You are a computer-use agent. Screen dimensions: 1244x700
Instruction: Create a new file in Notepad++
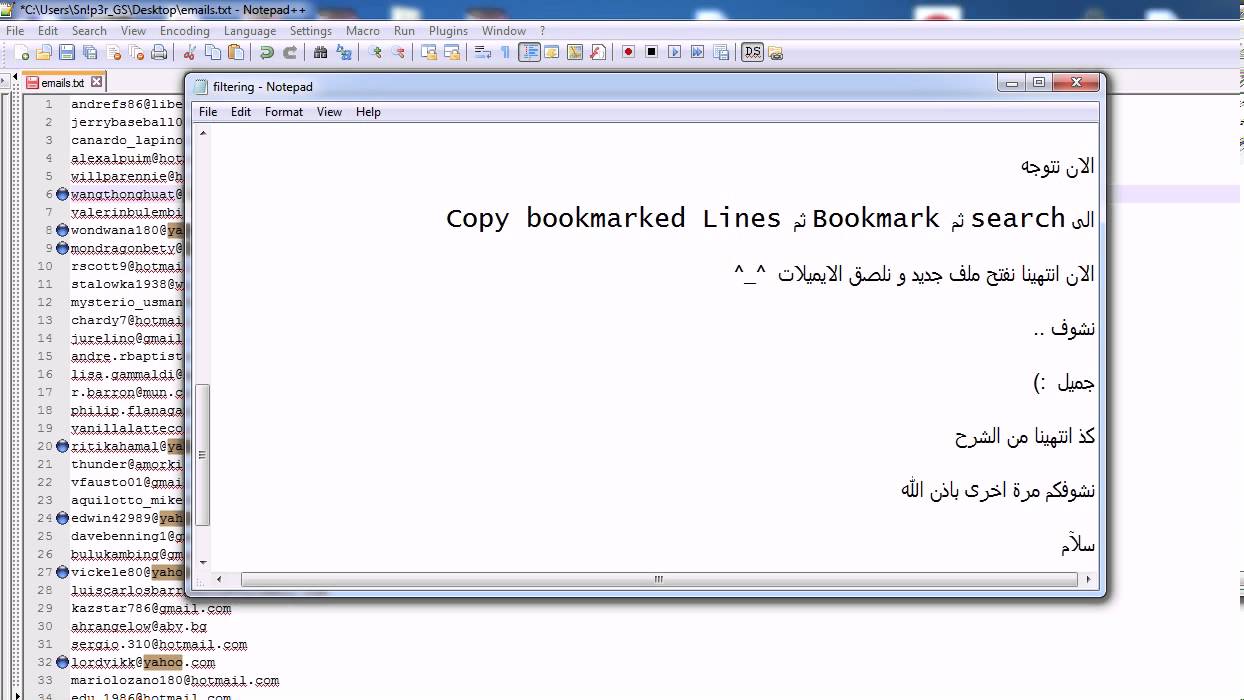(x=21, y=52)
